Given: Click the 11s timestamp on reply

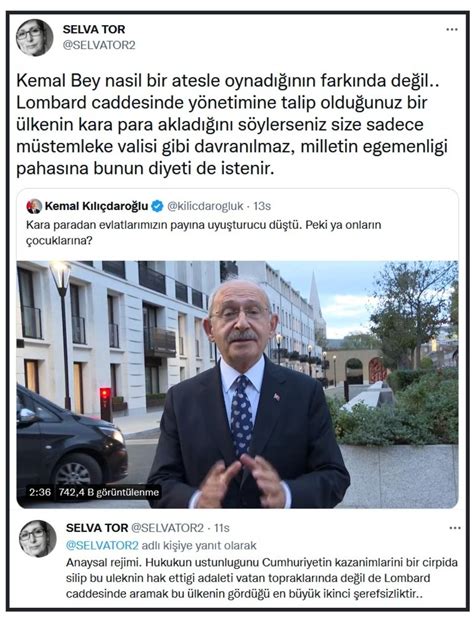Looking at the screenshot, I should point(222,528).
